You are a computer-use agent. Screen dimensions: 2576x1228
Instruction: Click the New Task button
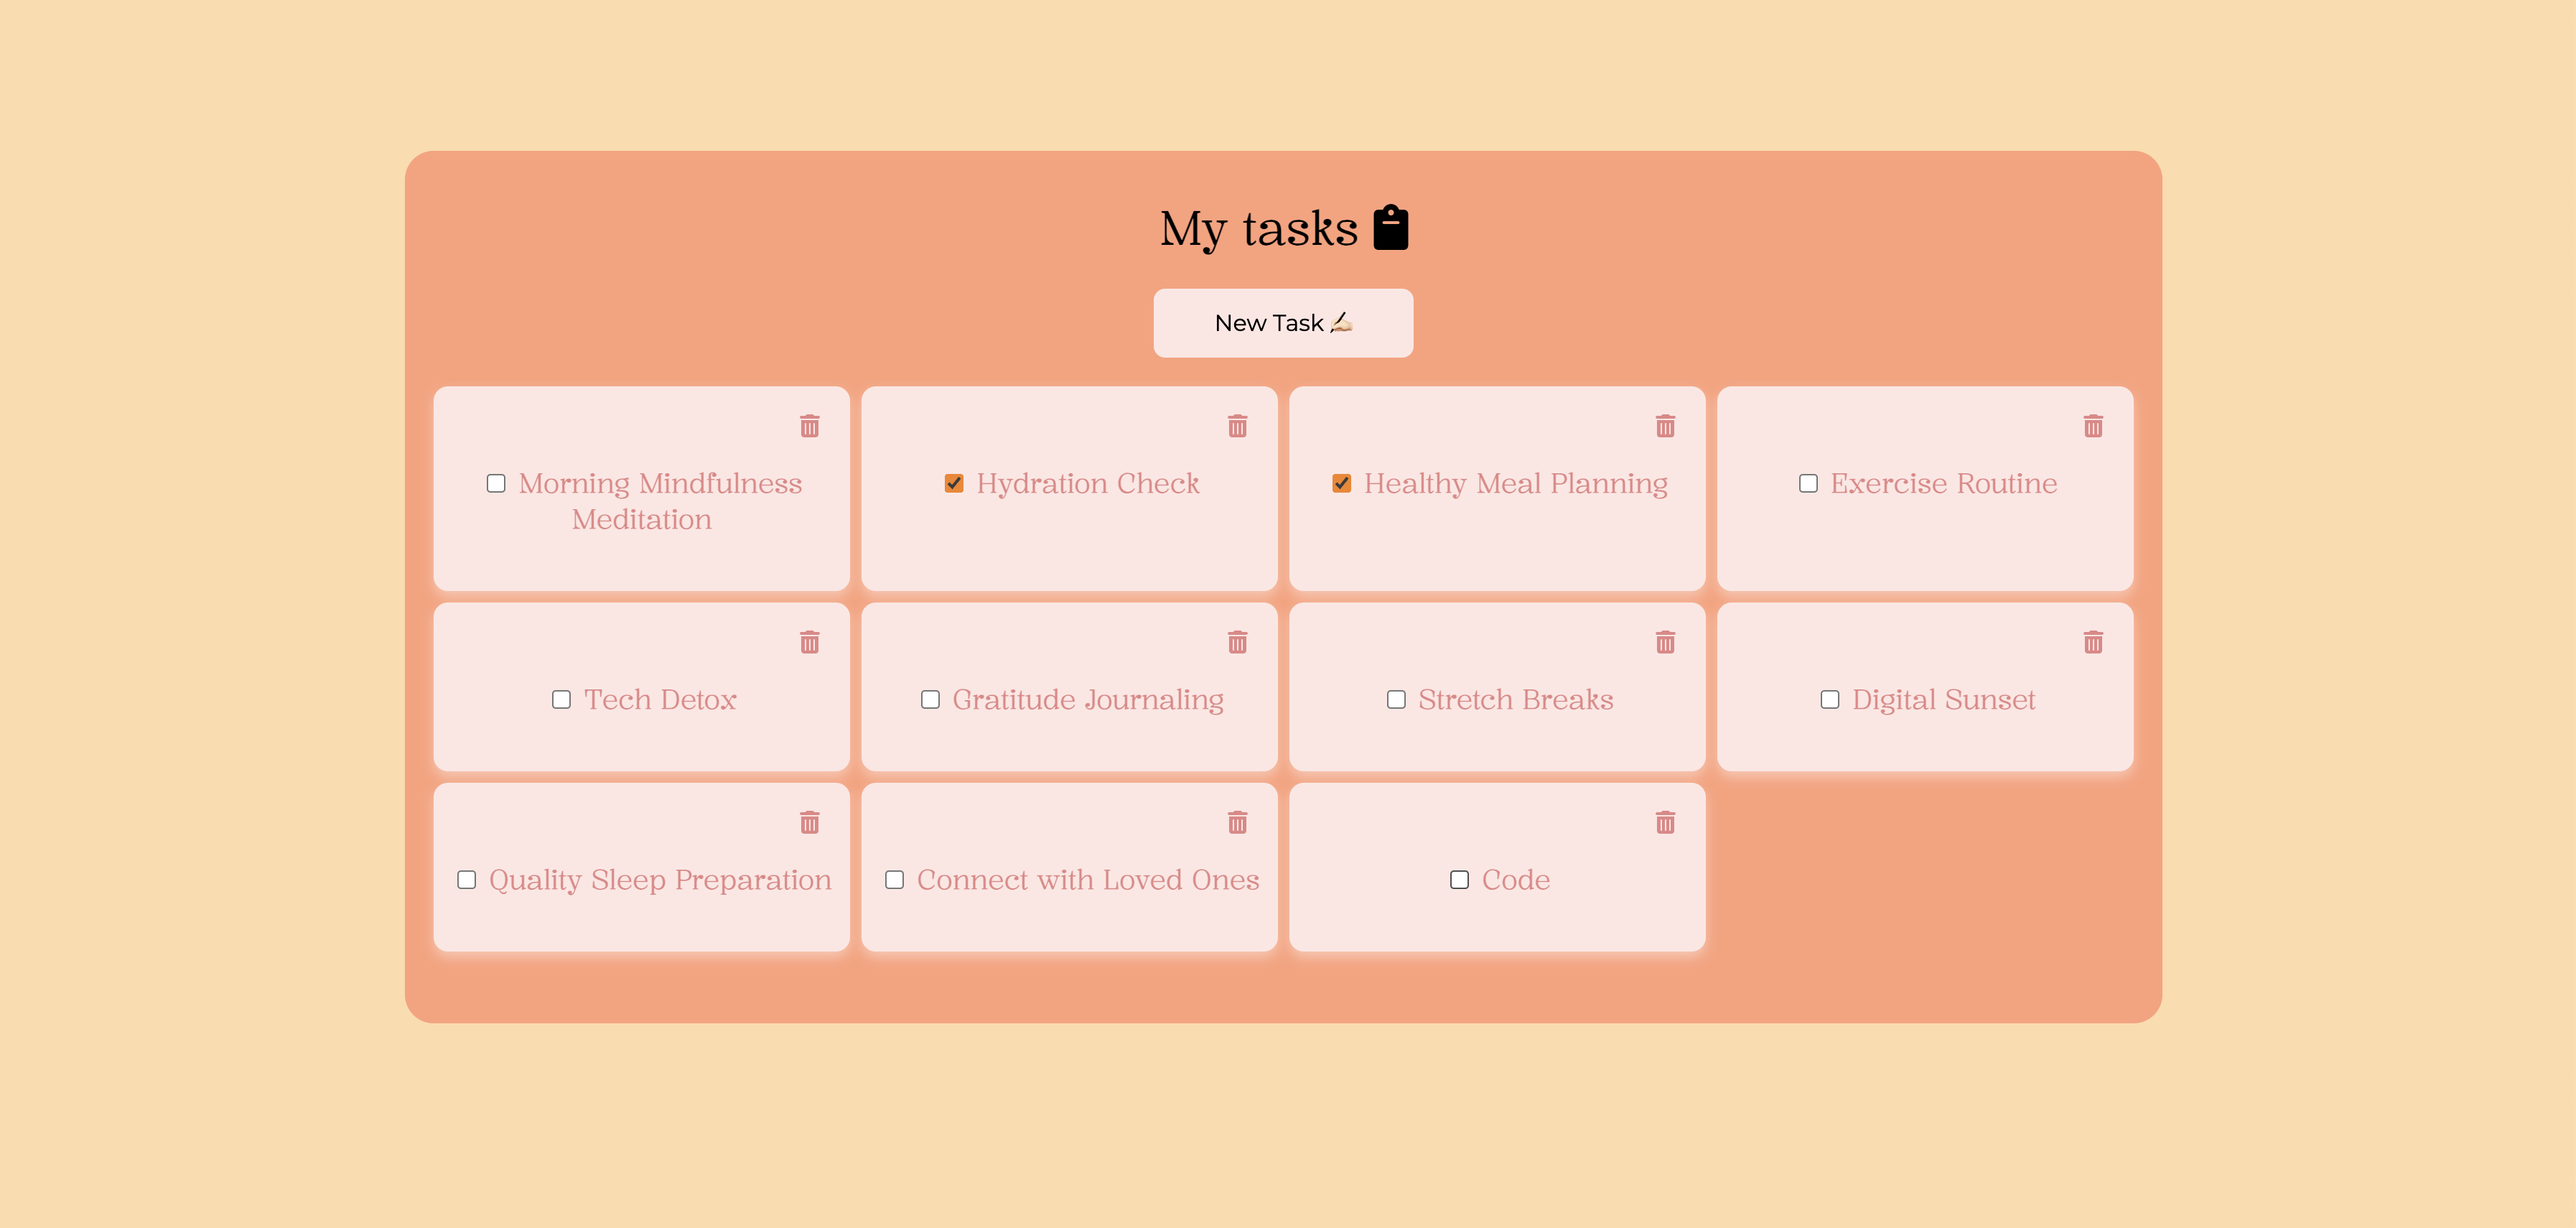tap(1283, 323)
